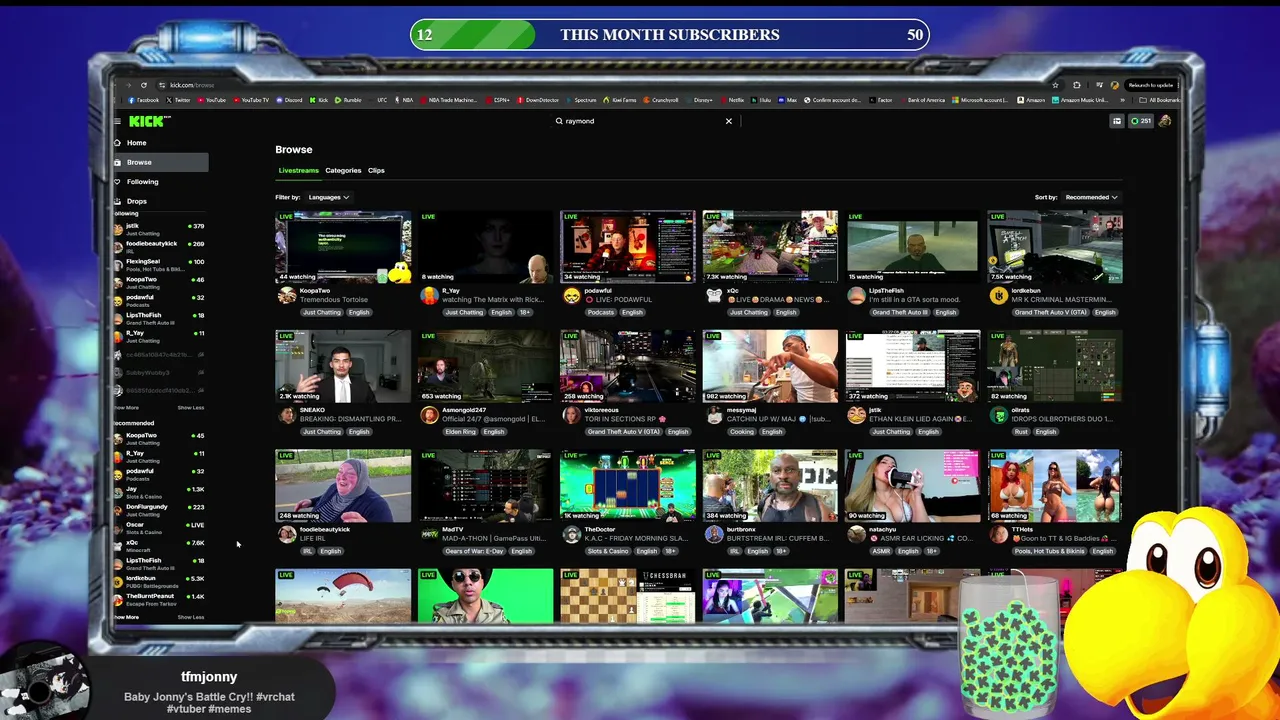
Task: Open DonFlurgundy in the Recommended list
Action: coord(160,510)
